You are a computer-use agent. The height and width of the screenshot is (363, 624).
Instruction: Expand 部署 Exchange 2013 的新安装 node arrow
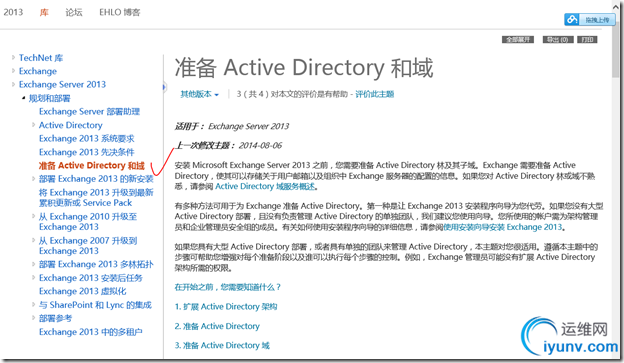(33, 178)
